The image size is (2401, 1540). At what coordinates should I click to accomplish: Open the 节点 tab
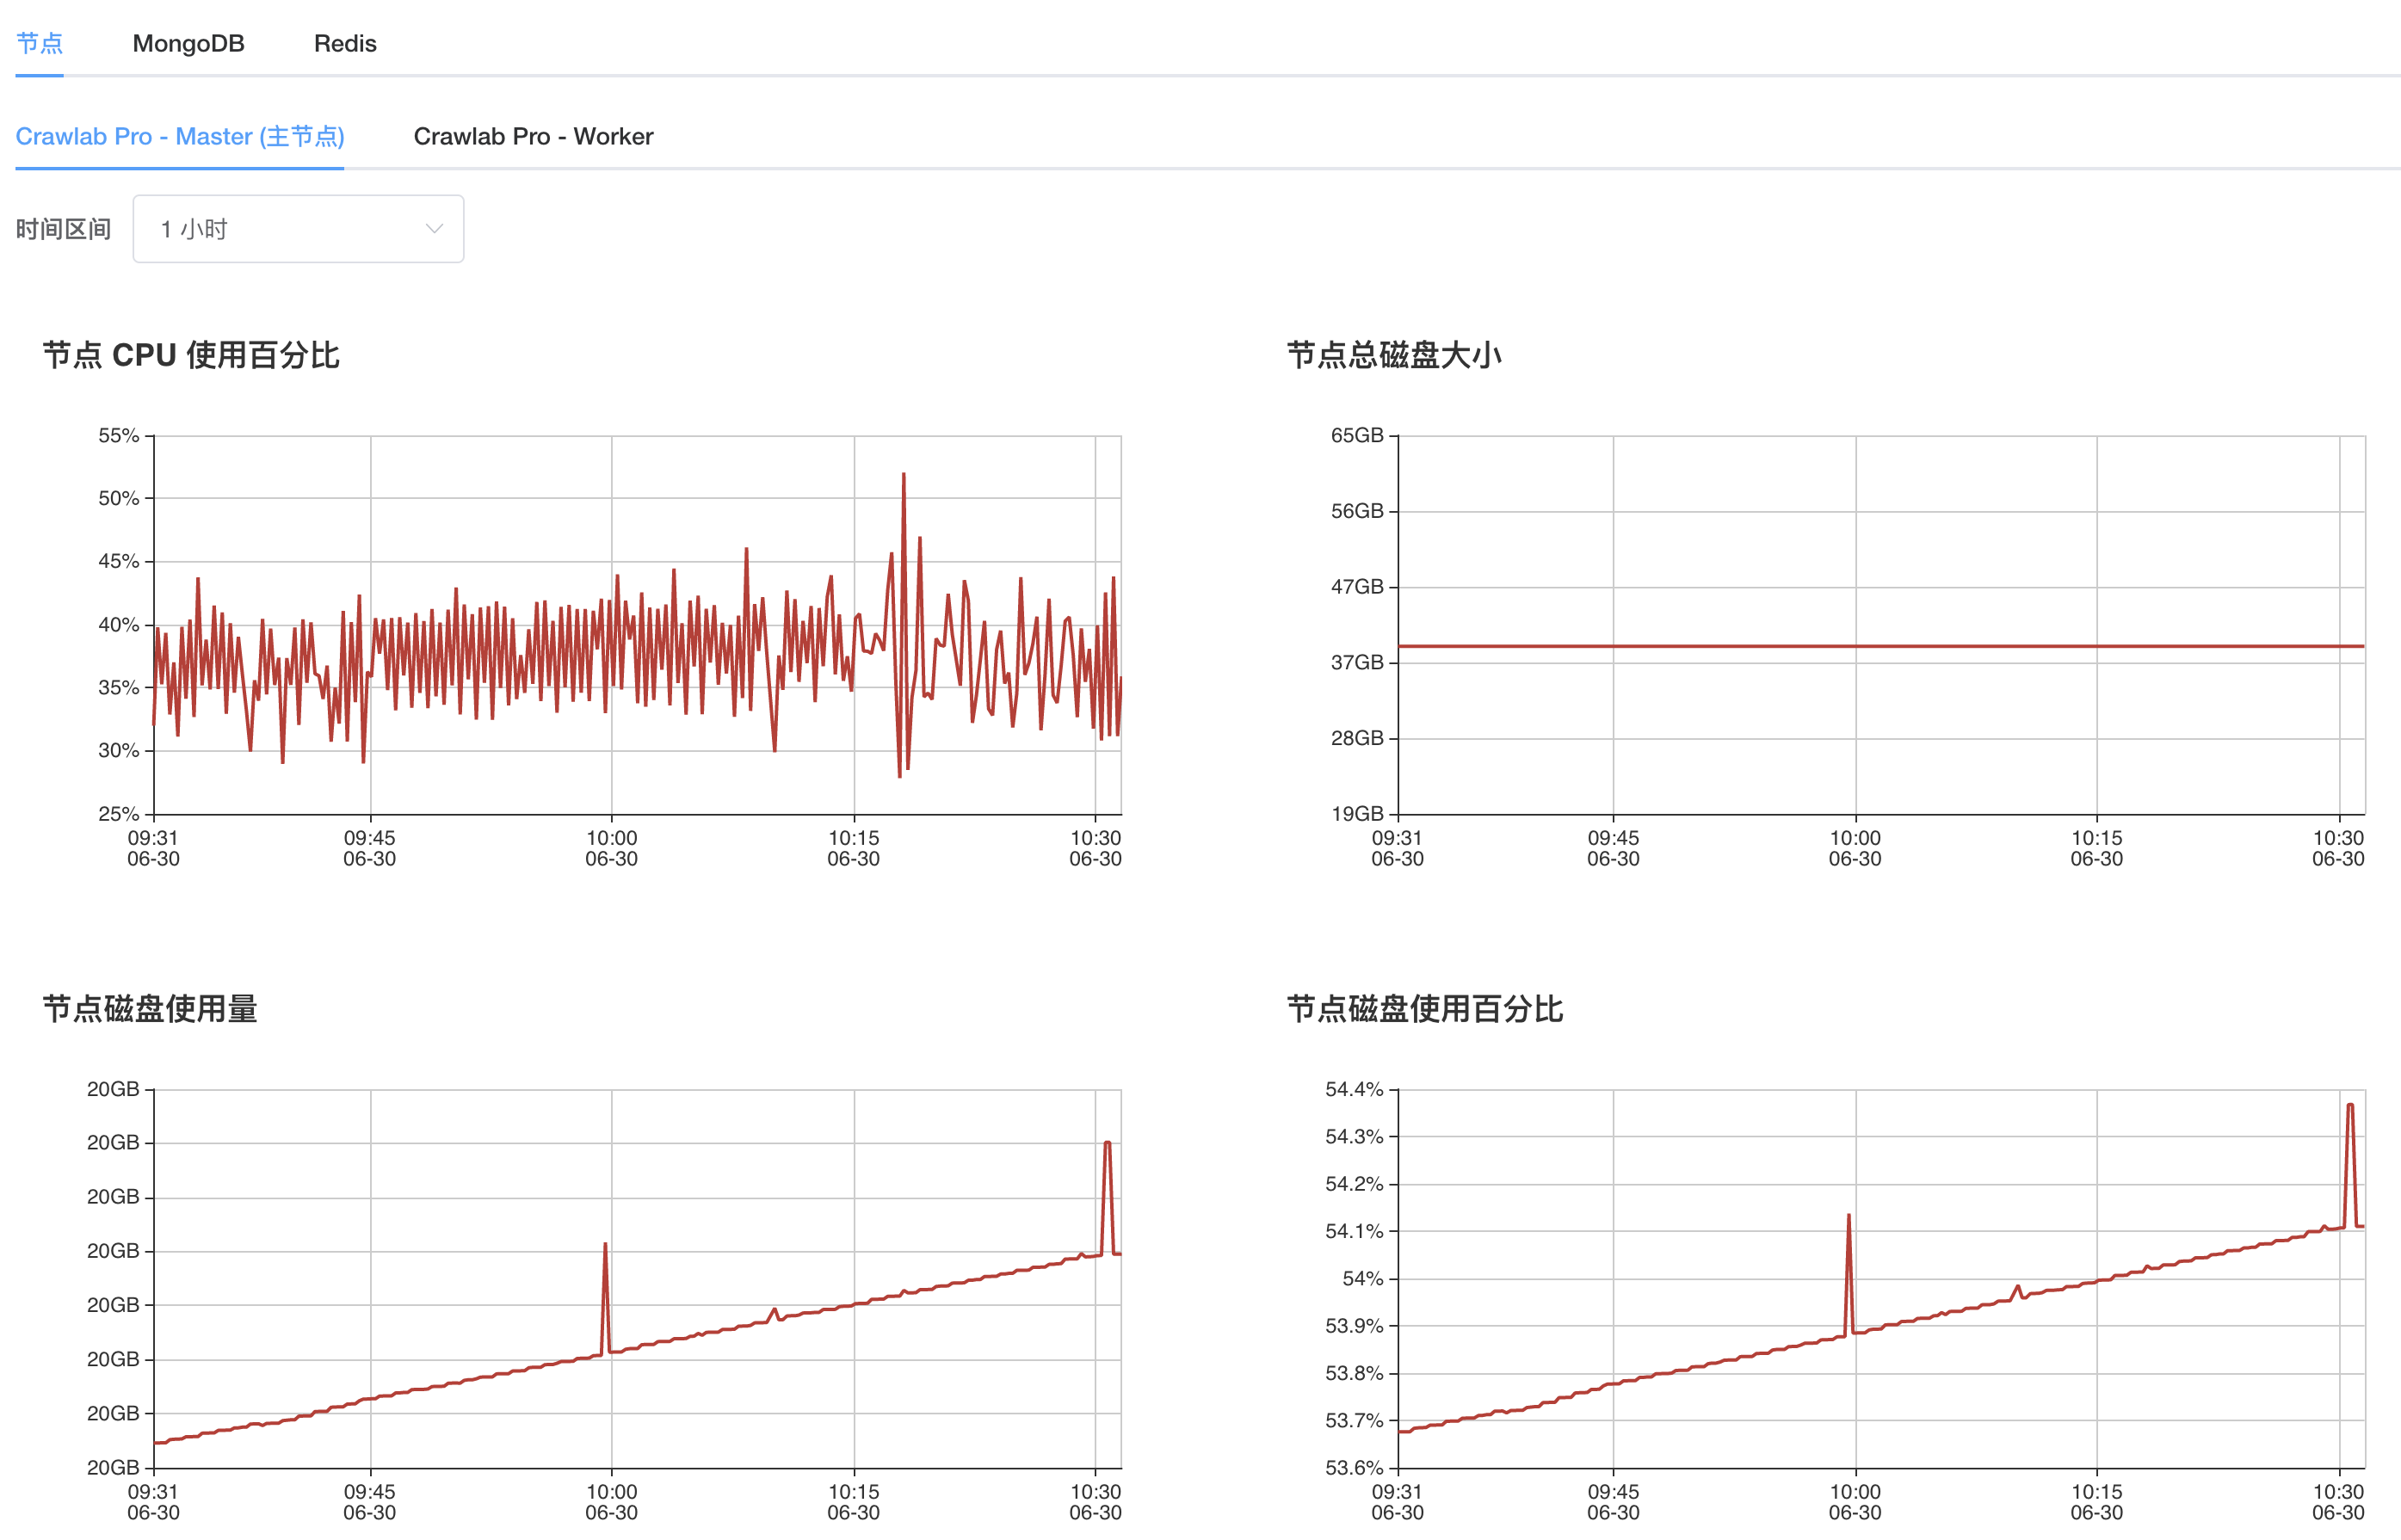click(x=40, y=43)
